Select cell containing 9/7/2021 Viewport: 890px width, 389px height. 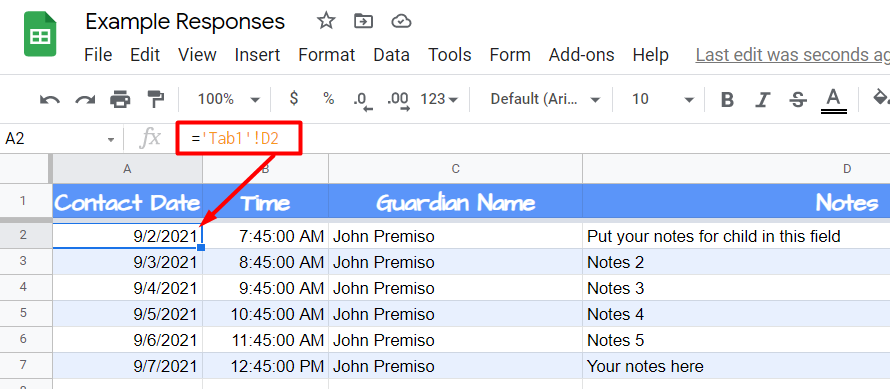point(127,366)
